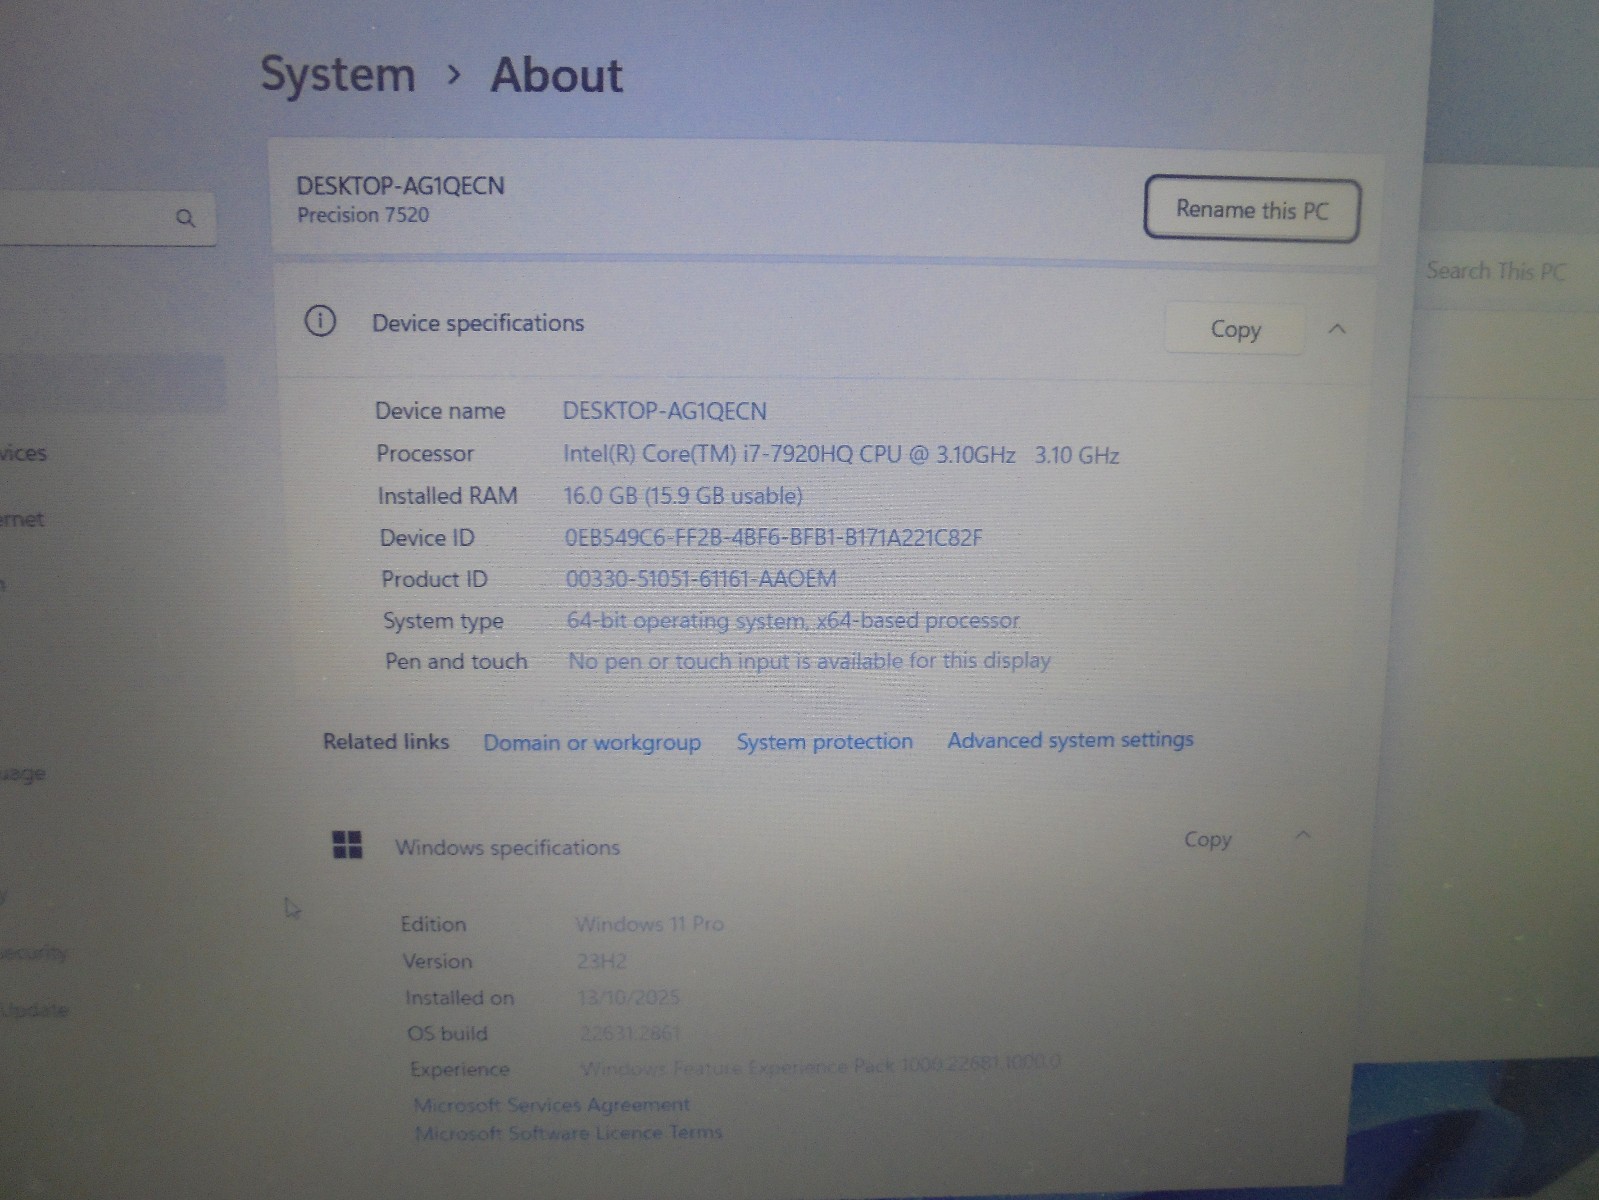Copy the Device specifications
The image size is (1599, 1200).
point(1235,329)
